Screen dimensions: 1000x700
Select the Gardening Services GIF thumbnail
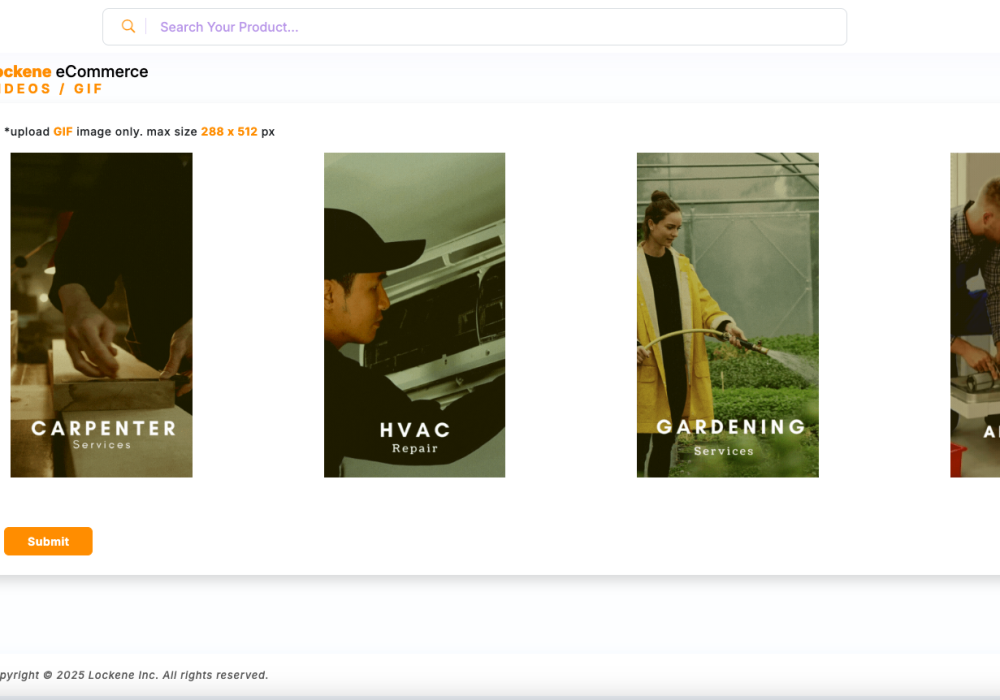click(727, 314)
